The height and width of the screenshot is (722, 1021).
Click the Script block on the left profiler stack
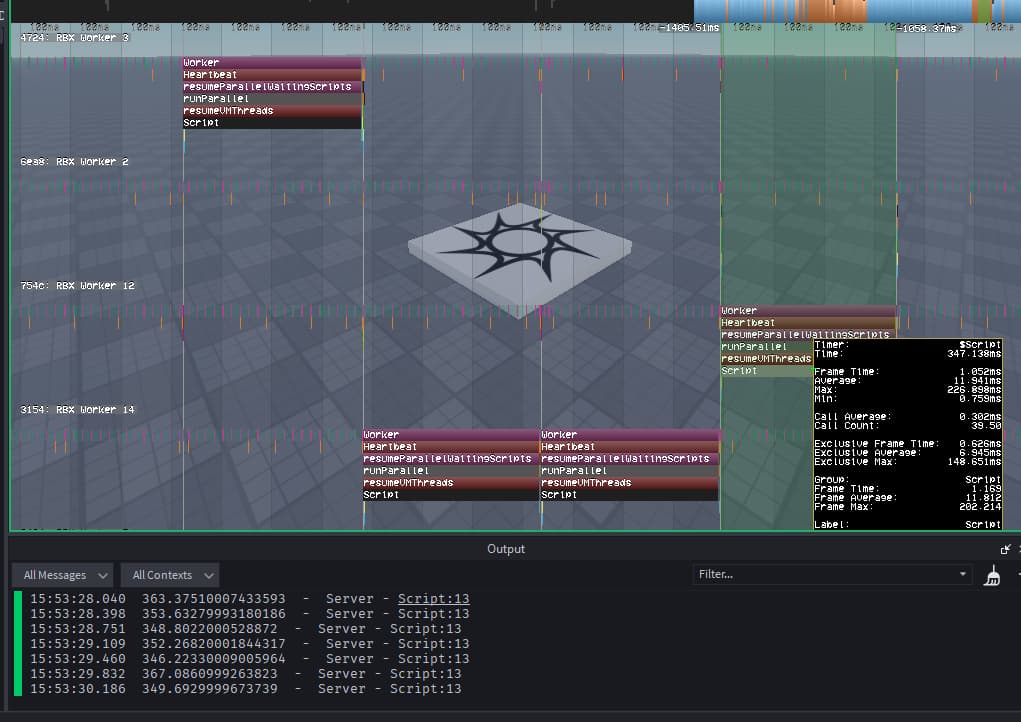point(270,122)
